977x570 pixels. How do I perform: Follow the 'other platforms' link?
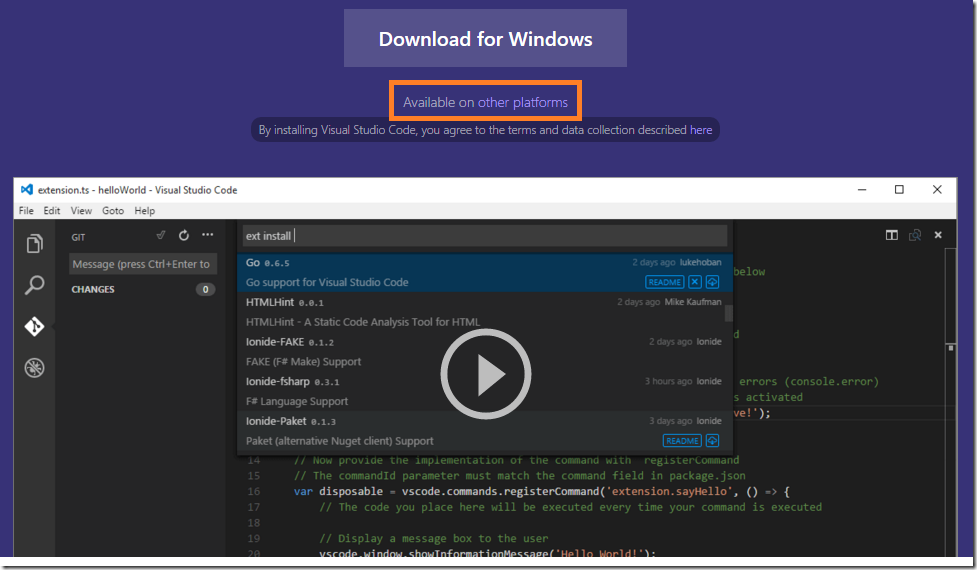coord(523,102)
